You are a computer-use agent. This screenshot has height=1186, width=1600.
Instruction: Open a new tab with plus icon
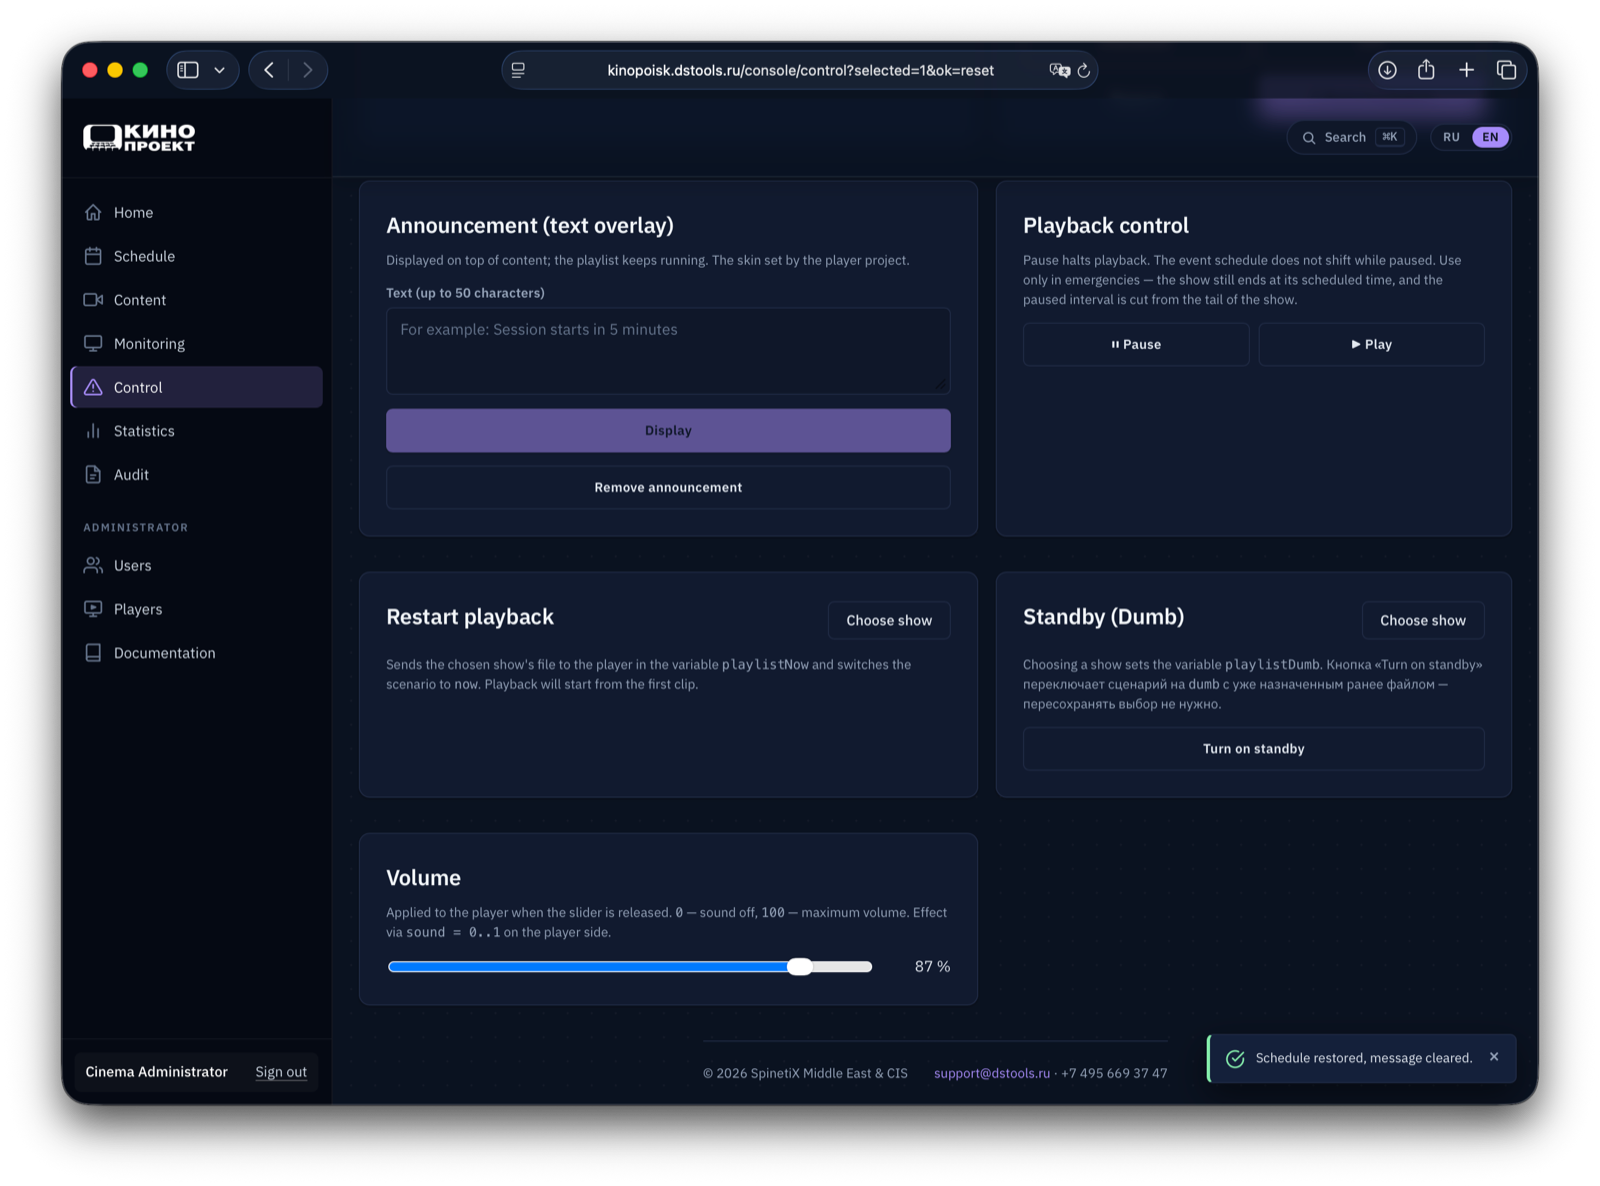[x=1466, y=70]
